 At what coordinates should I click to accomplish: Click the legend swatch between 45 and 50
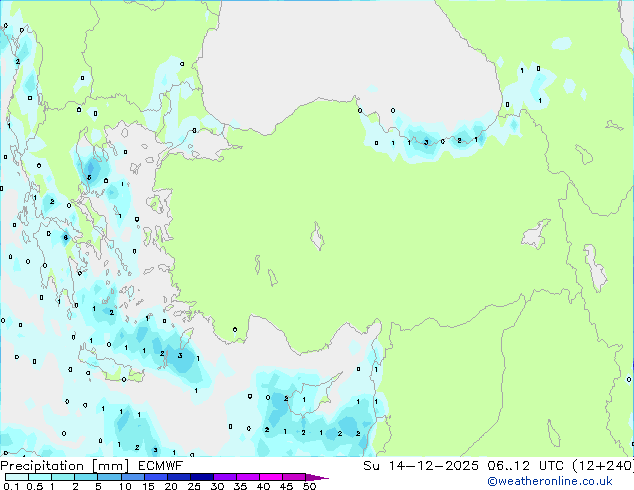[x=294, y=477]
